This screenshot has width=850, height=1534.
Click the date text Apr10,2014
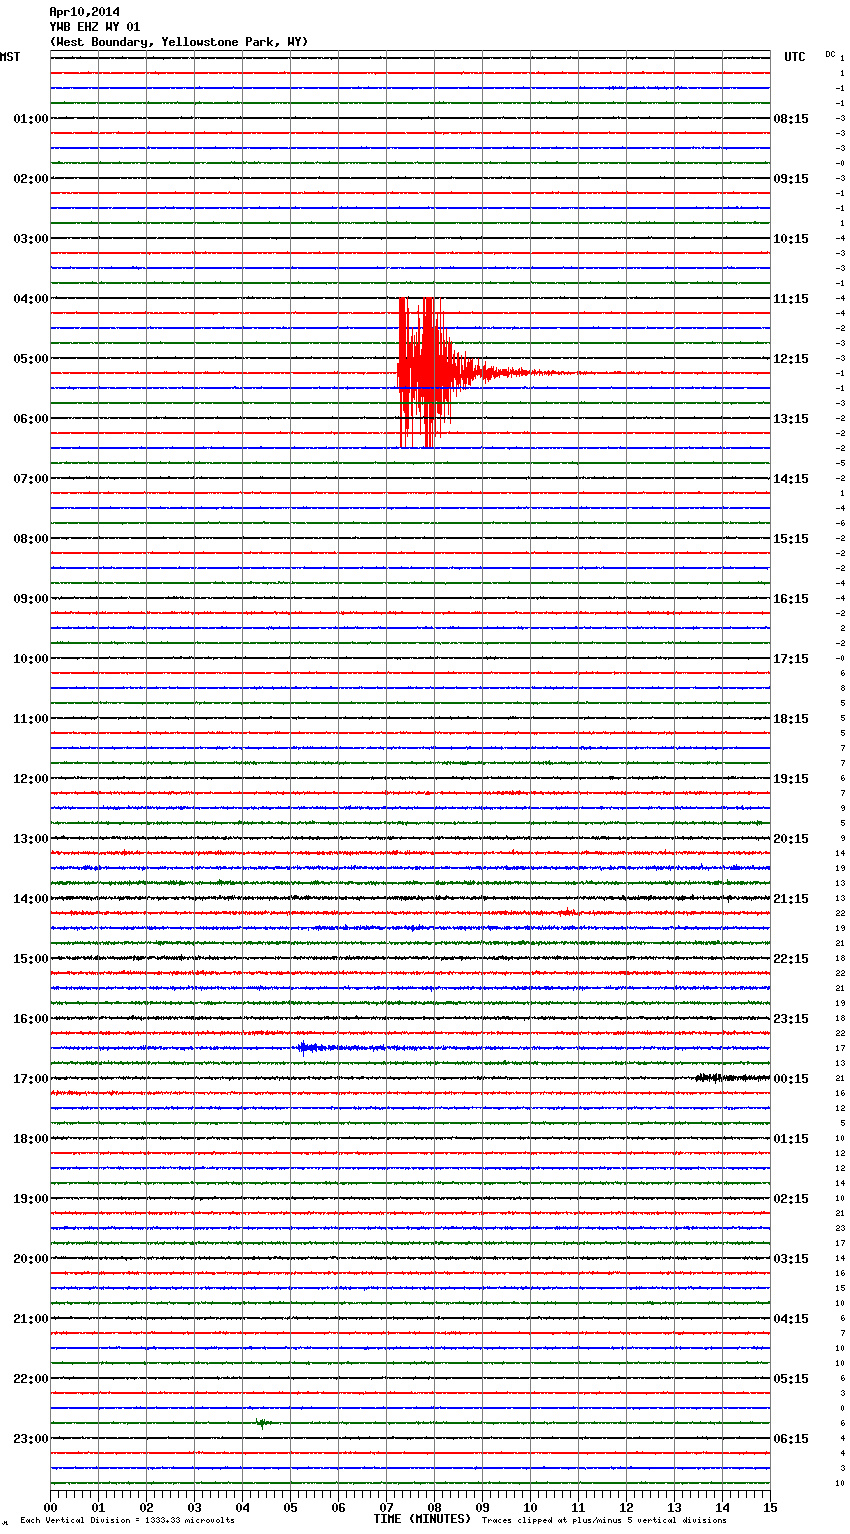coord(84,12)
